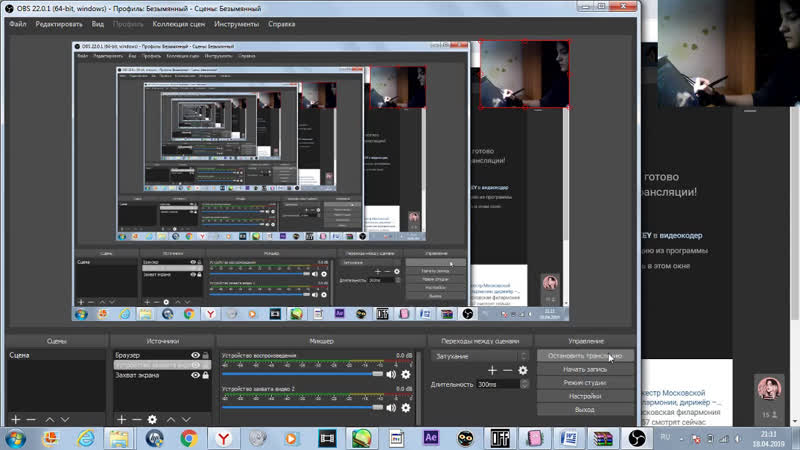Image resolution: width=800 pixels, height=450 pixels.
Task: Toggle visibility of the Захват экрана source
Action: [195, 375]
